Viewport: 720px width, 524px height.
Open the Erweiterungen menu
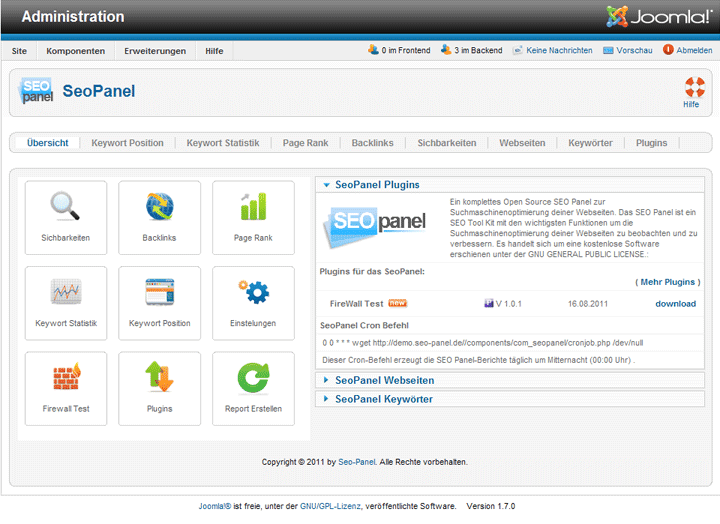[x=155, y=51]
